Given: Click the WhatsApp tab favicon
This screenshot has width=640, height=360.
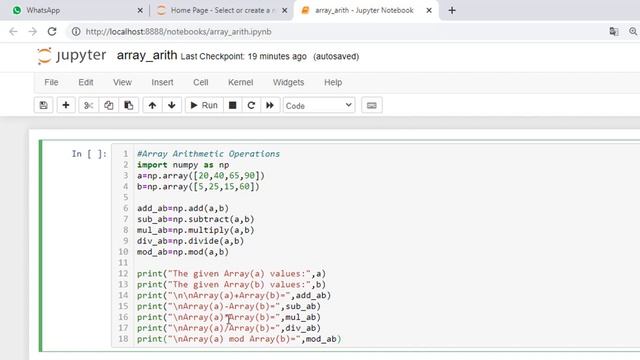Looking at the screenshot, I should click(x=17, y=10).
